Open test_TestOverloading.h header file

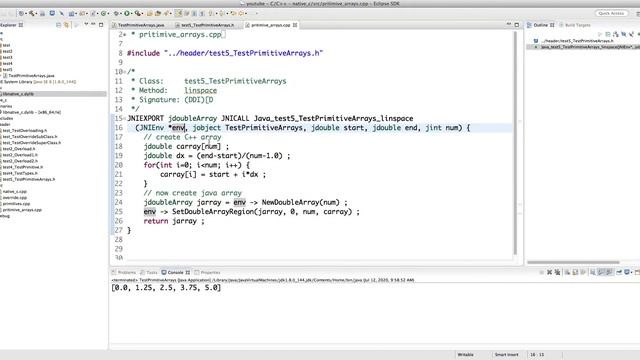click(24, 131)
